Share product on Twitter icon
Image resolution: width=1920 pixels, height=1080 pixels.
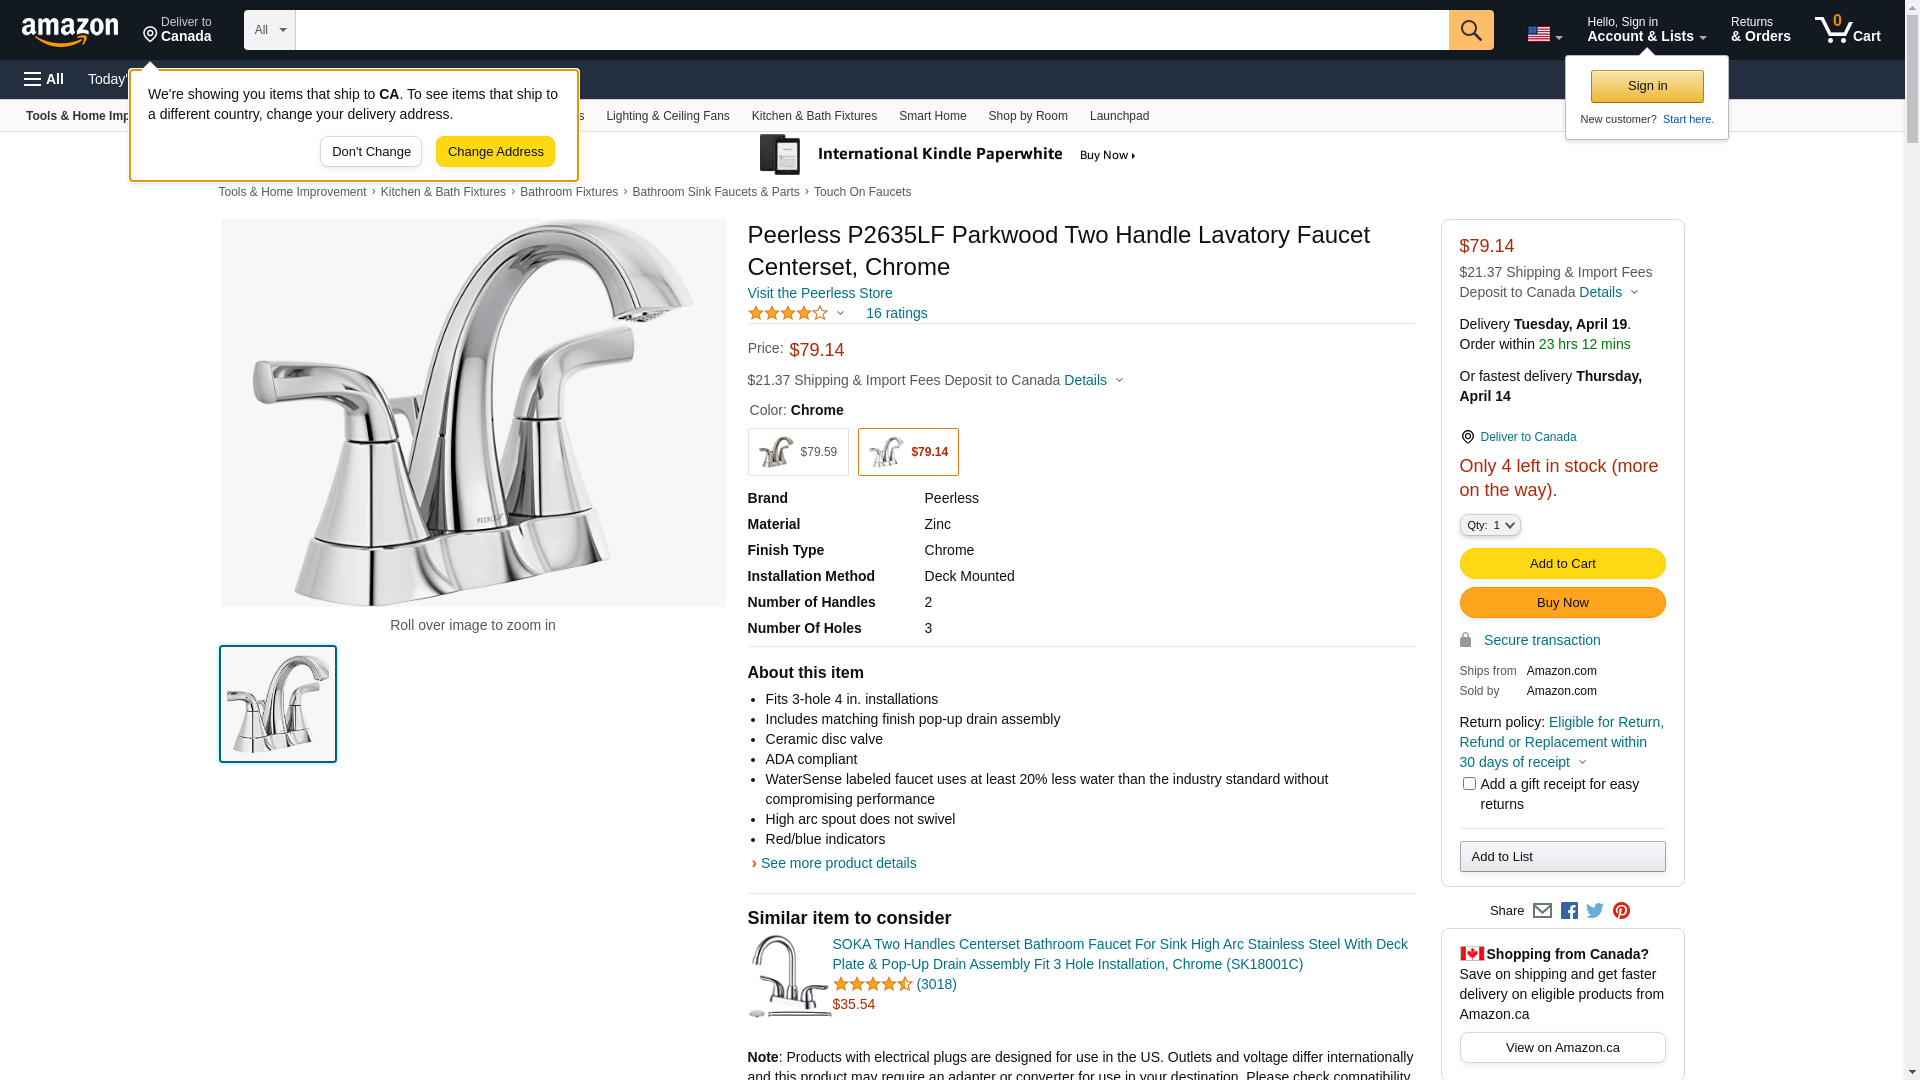pyautogui.click(x=1595, y=911)
